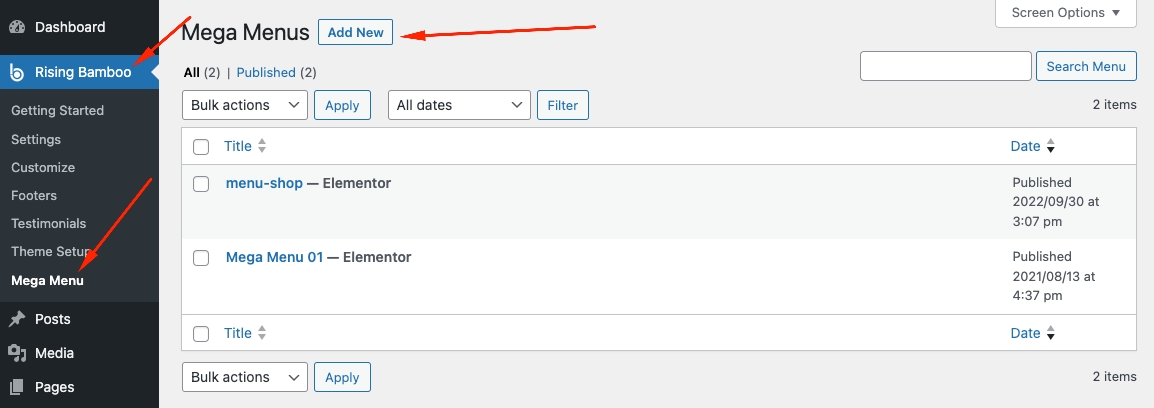The image size is (1154, 408).
Task: Open Theme Setup submenu item
Action: tap(50, 252)
